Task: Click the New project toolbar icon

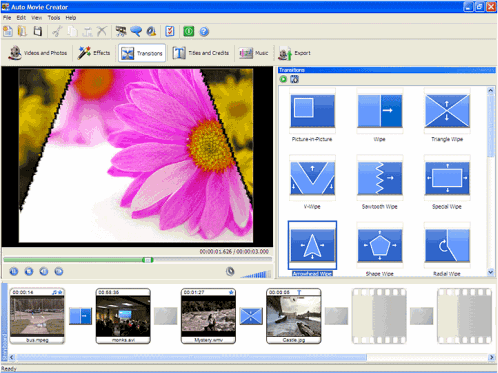Action: 8,32
